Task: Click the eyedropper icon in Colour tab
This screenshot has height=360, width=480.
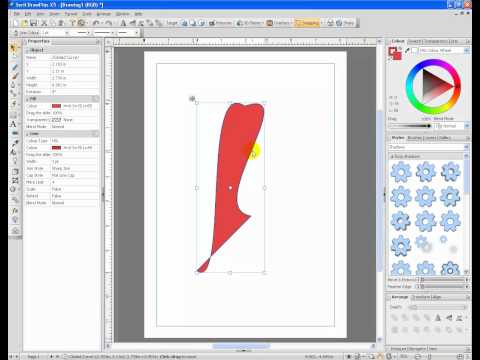Action: [x=407, y=50]
